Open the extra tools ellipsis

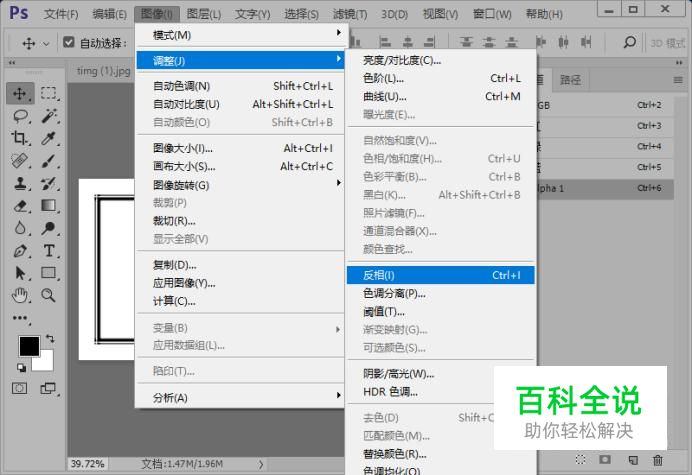click(20, 318)
